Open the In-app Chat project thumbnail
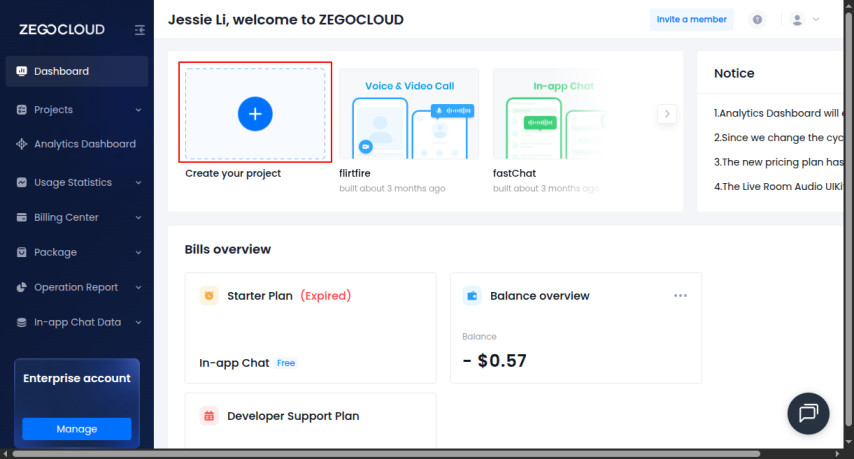The width and height of the screenshot is (854, 459). tap(549, 114)
